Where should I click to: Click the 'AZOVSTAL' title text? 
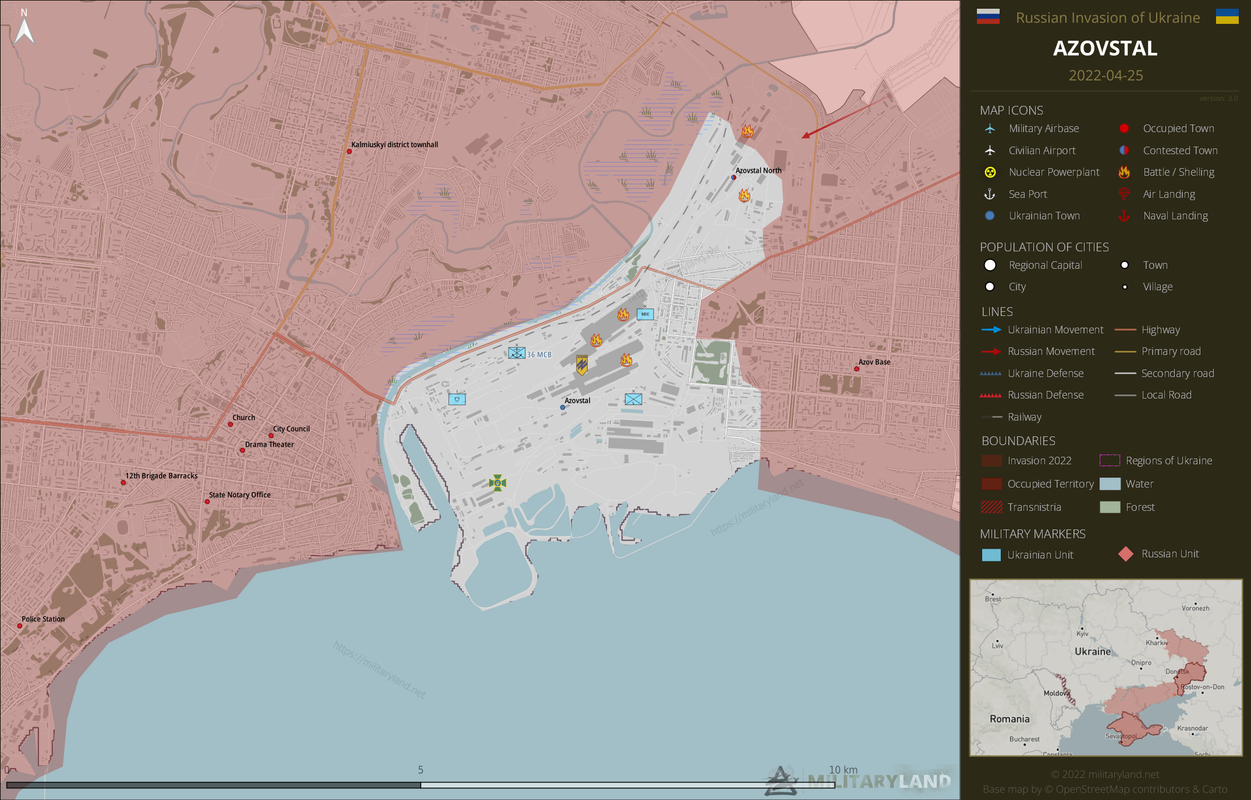1105,48
